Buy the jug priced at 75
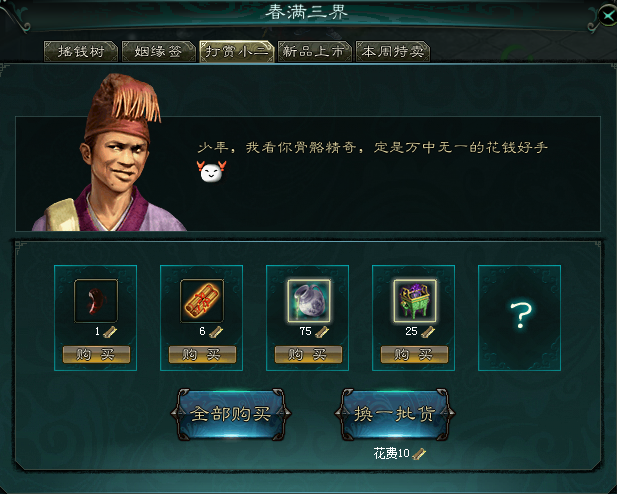 click(308, 355)
